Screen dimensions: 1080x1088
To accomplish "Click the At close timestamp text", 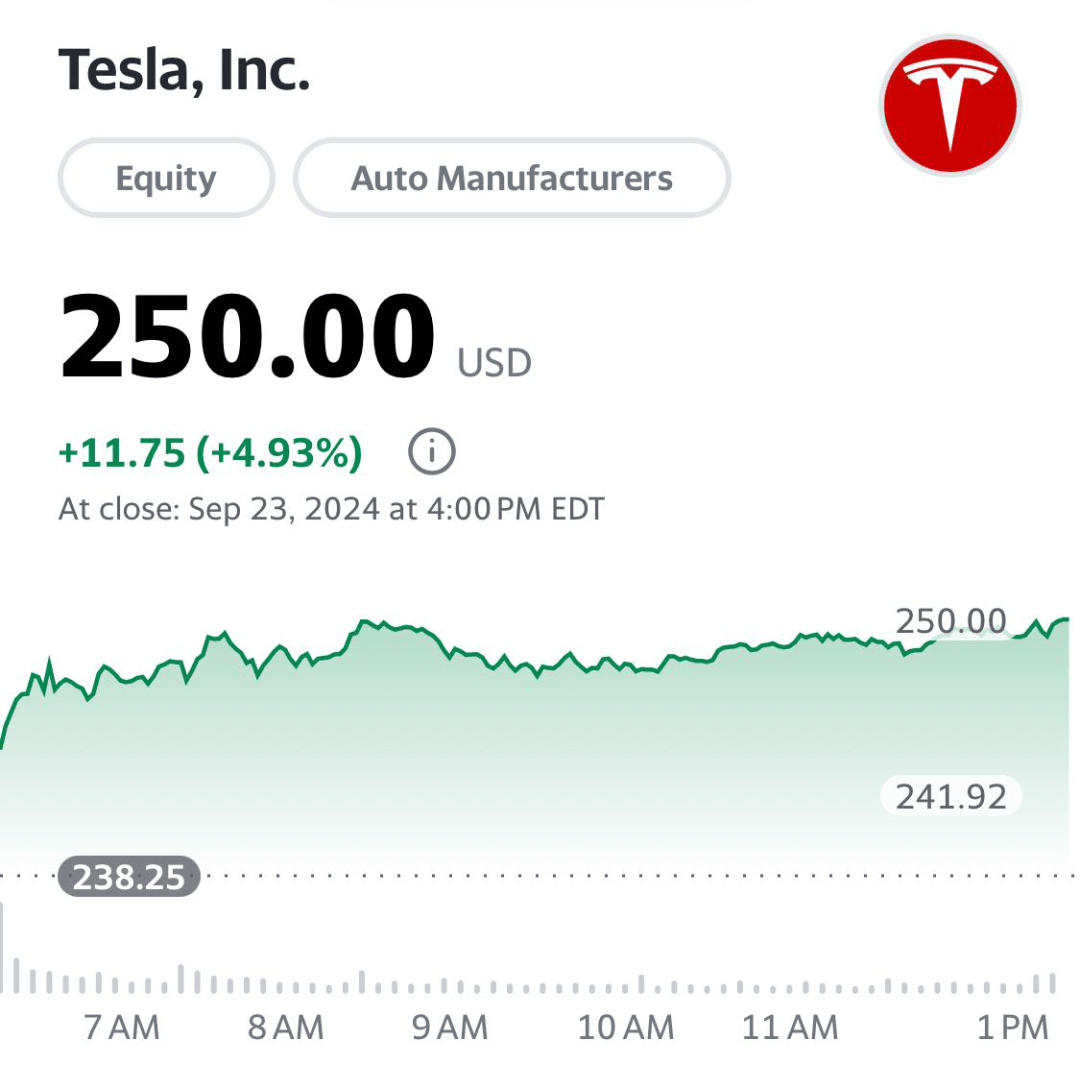I will [331, 509].
